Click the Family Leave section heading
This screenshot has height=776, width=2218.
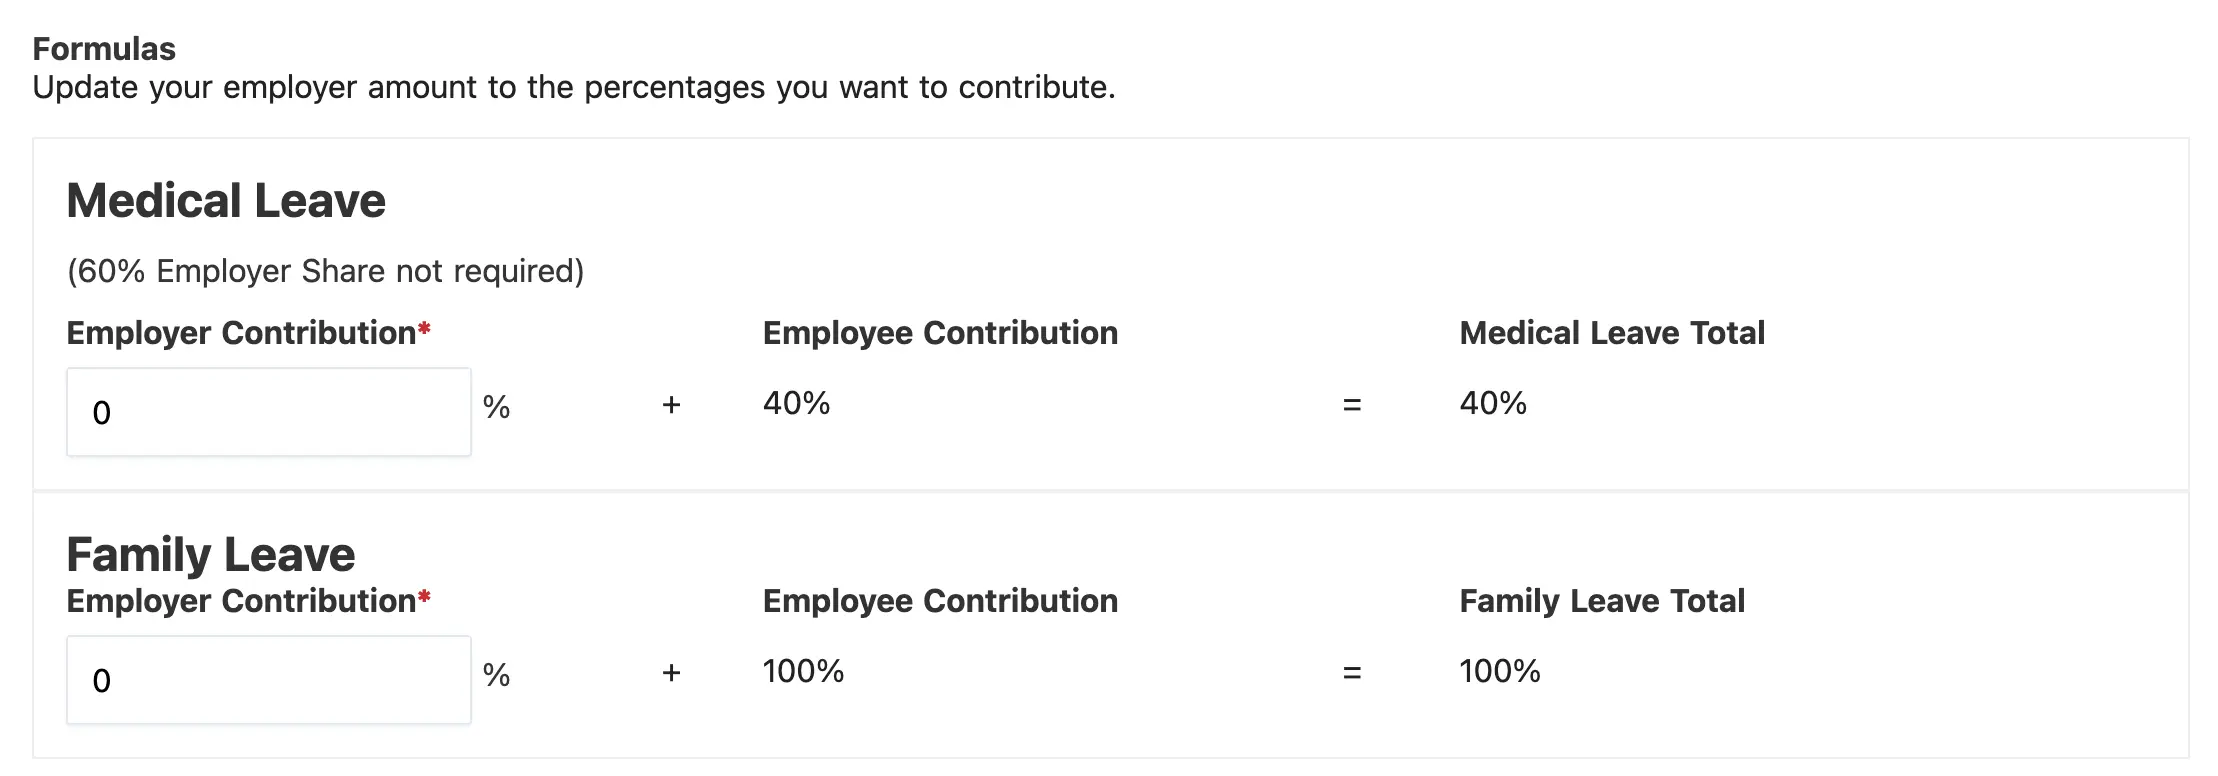click(210, 554)
